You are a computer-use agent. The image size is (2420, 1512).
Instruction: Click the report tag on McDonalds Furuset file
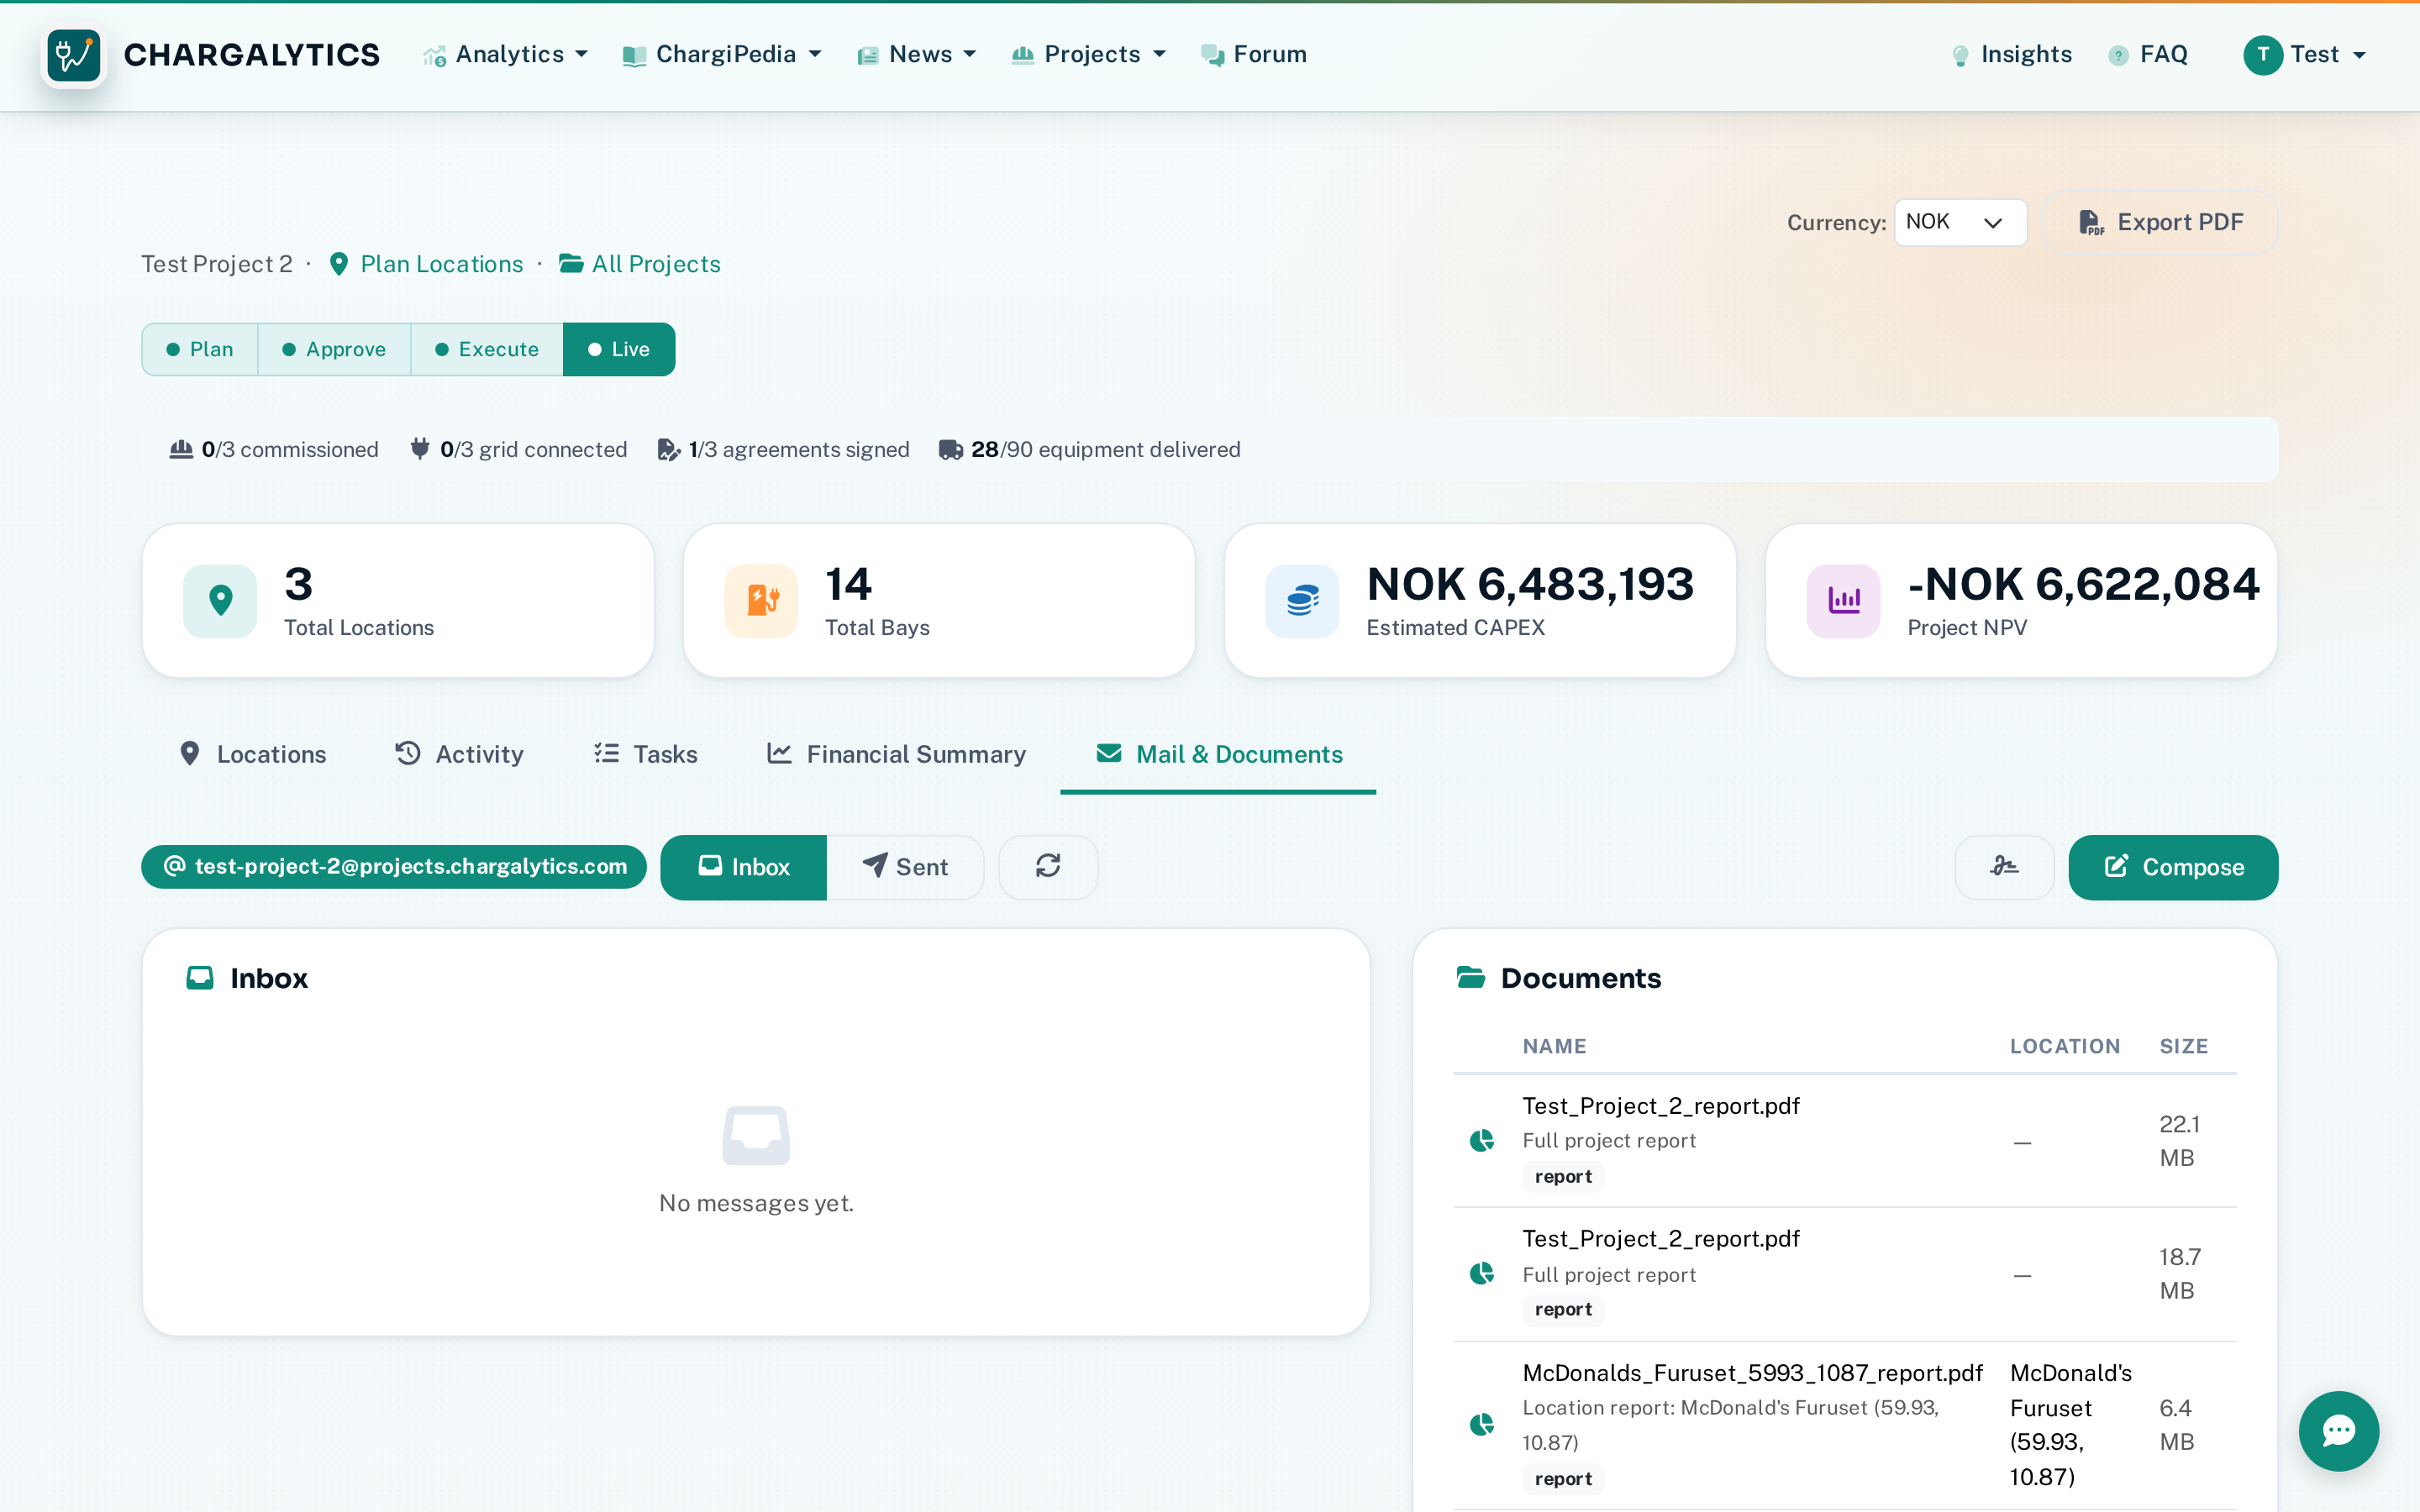tap(1563, 1479)
